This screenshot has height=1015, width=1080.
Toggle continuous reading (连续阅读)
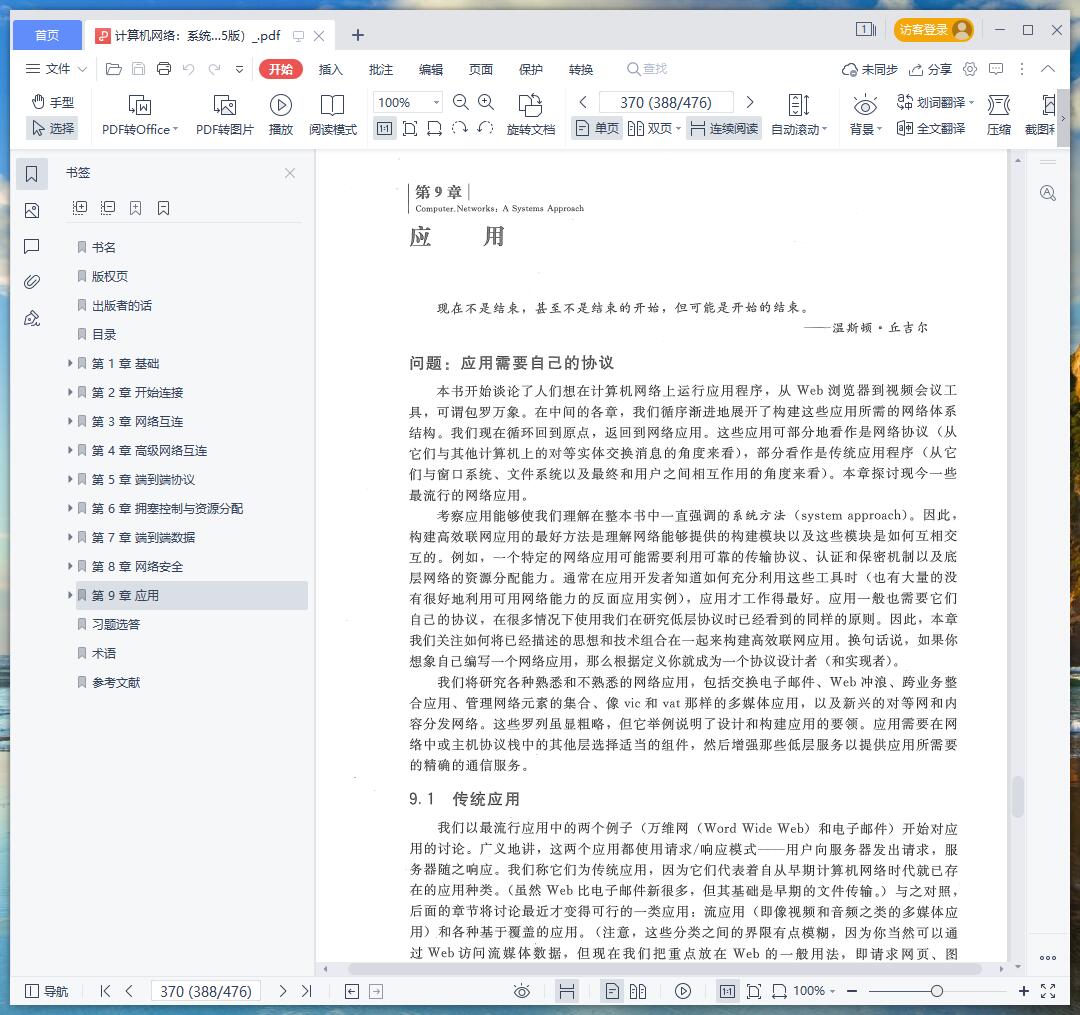pos(724,128)
